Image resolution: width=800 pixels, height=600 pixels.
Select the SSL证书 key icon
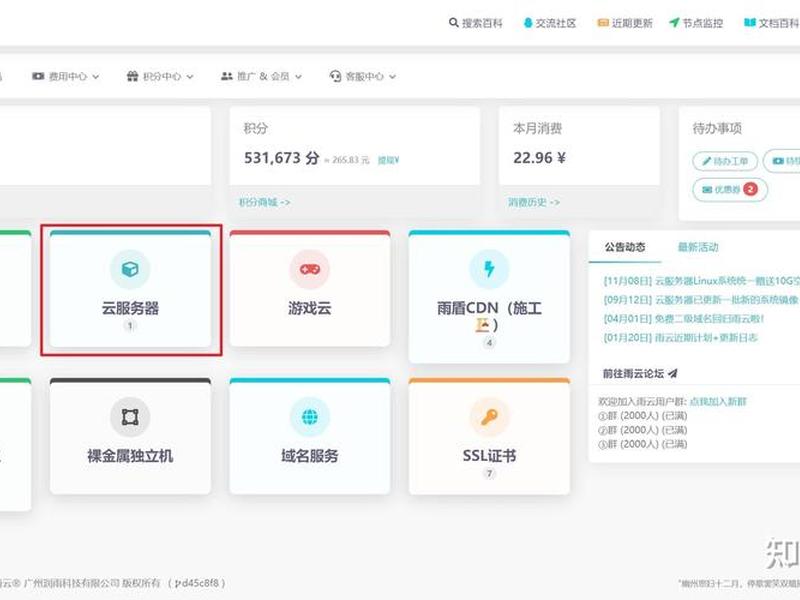(489, 417)
